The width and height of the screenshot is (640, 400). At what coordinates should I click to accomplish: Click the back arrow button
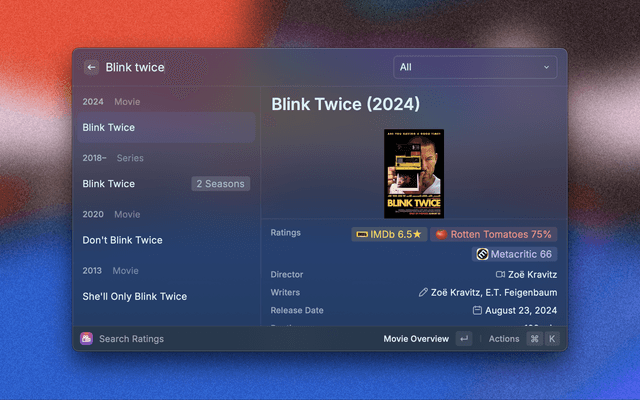pos(91,67)
